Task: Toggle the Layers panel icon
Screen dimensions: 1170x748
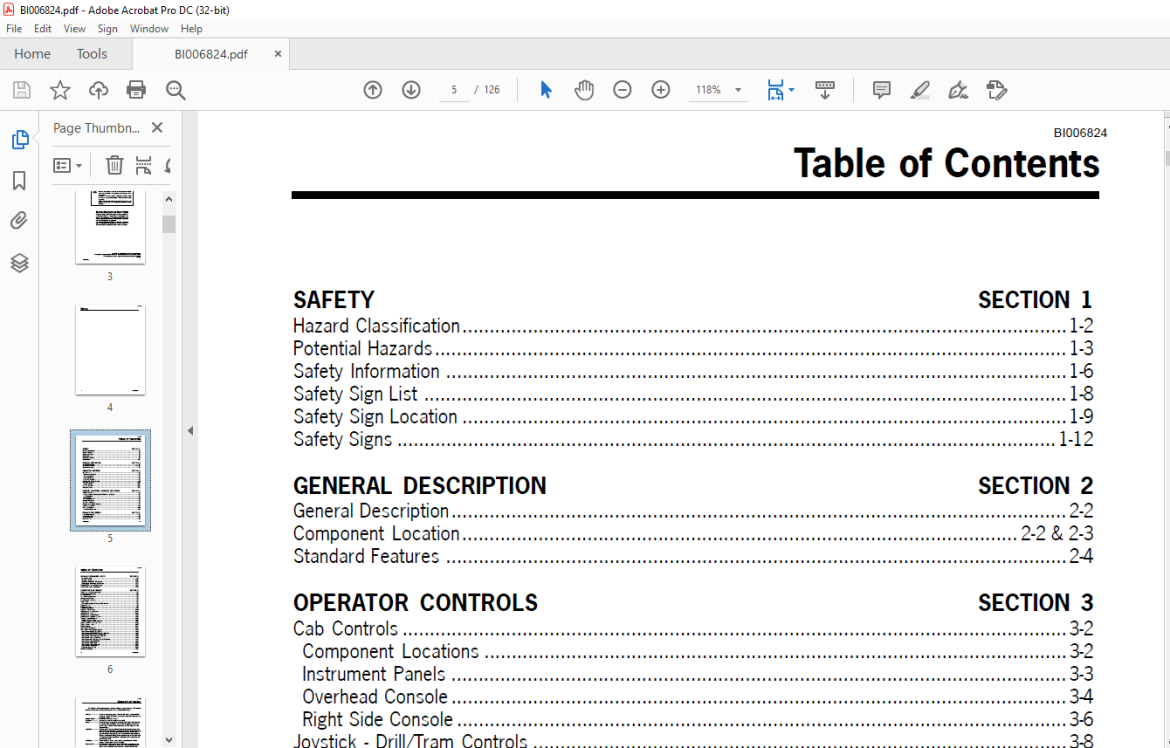Action: point(19,263)
